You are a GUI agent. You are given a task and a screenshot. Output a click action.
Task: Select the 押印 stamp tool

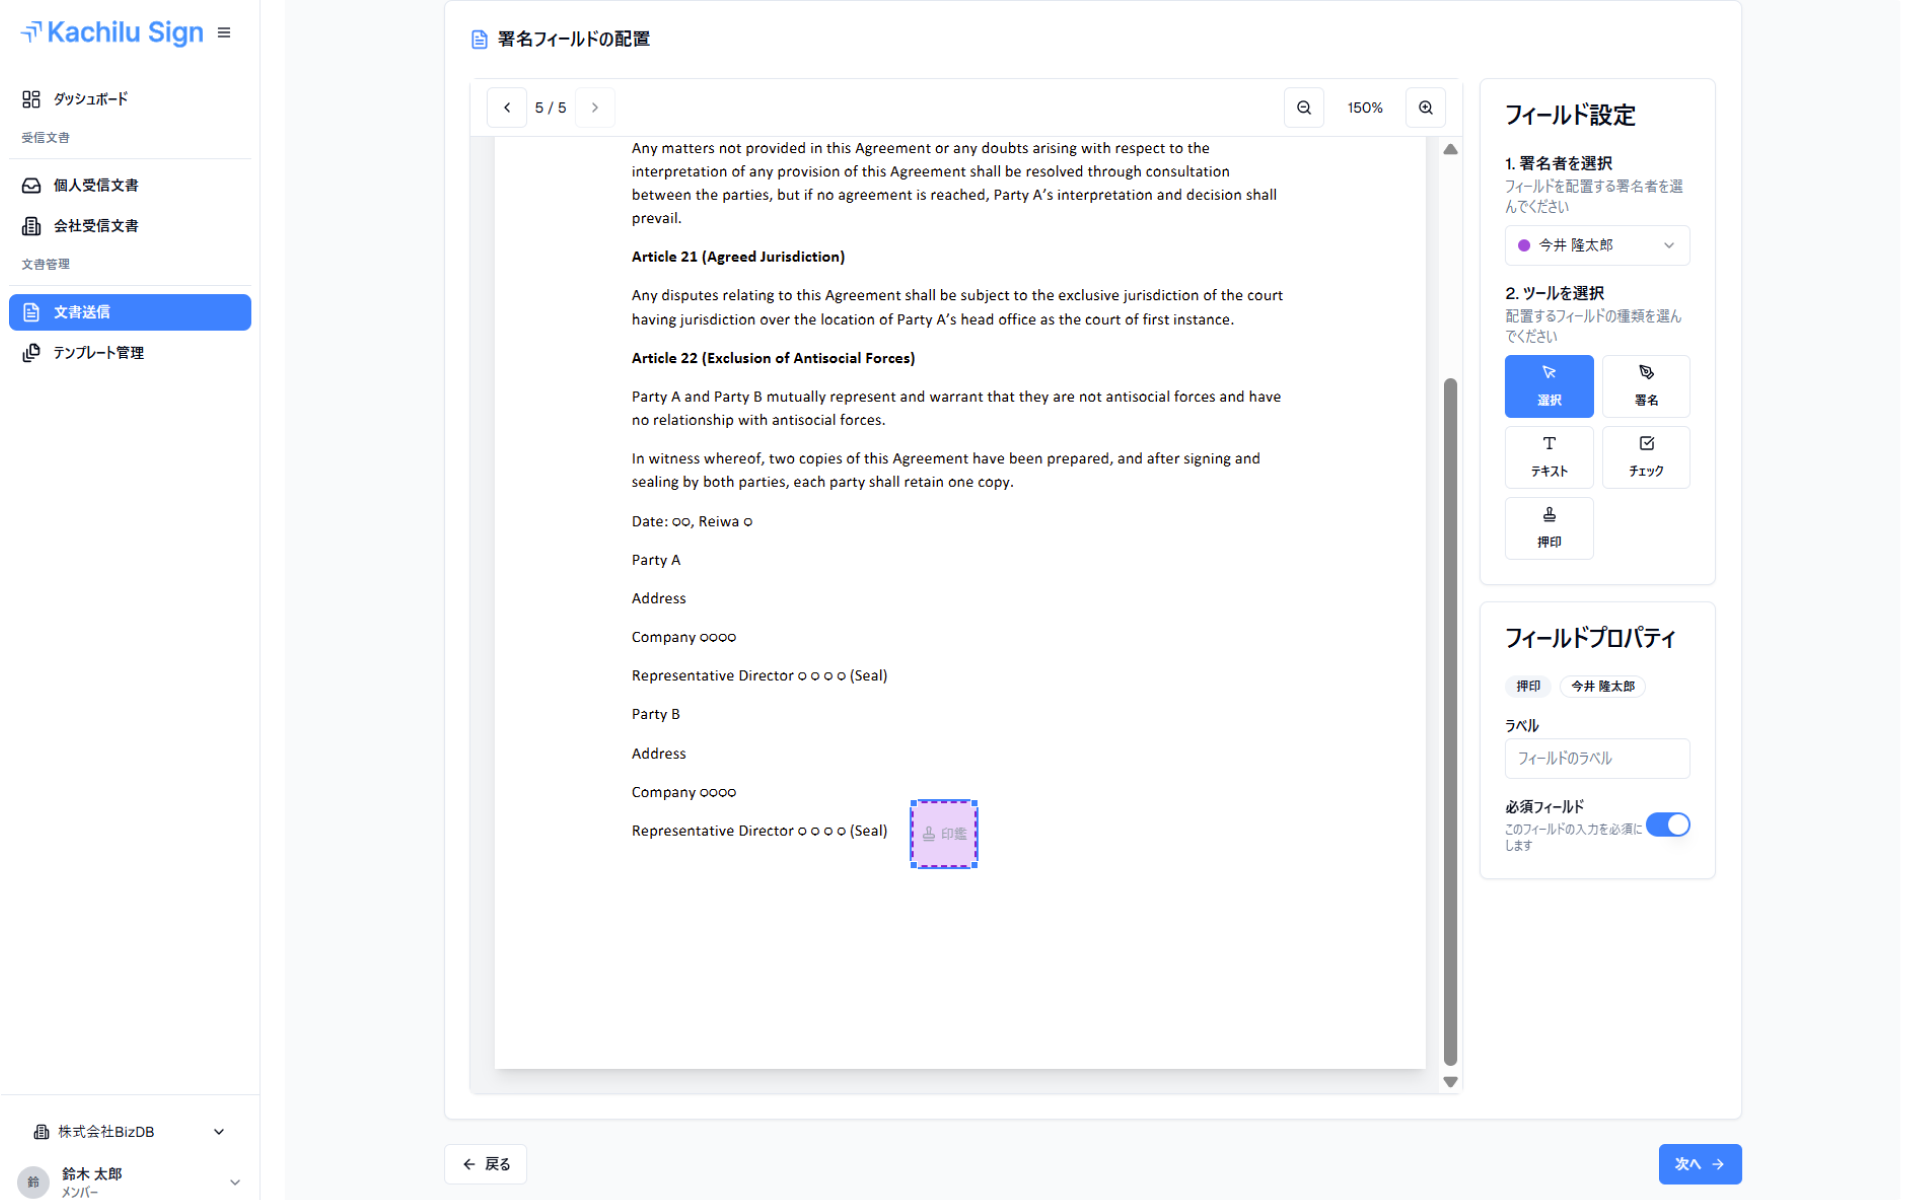tap(1548, 528)
